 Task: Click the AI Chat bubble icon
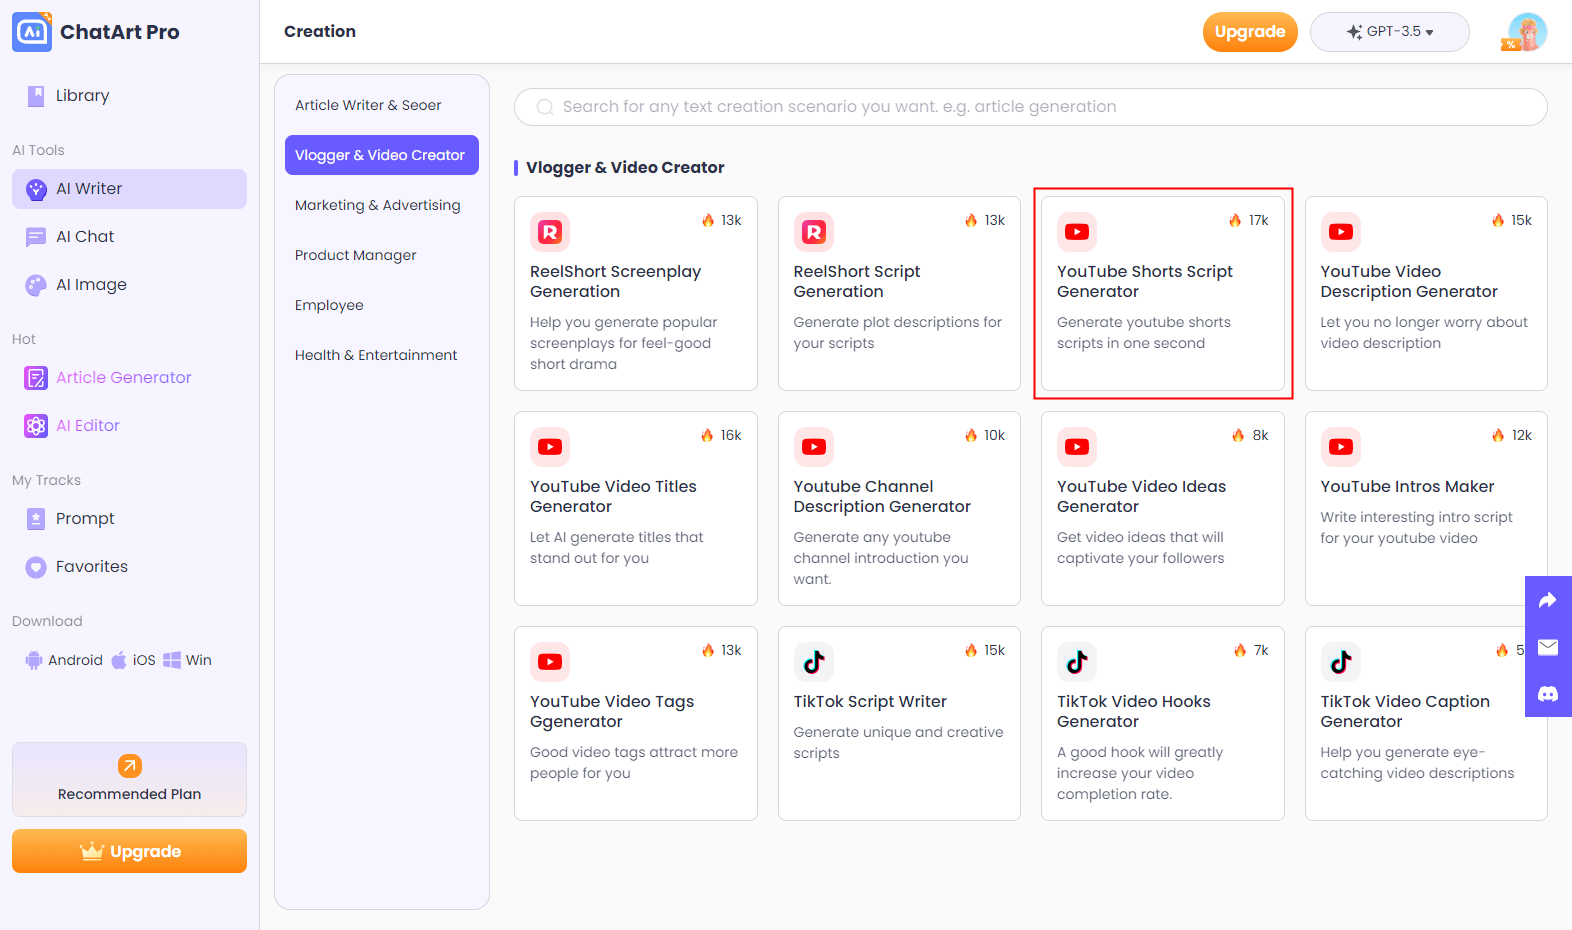pyautogui.click(x=36, y=237)
